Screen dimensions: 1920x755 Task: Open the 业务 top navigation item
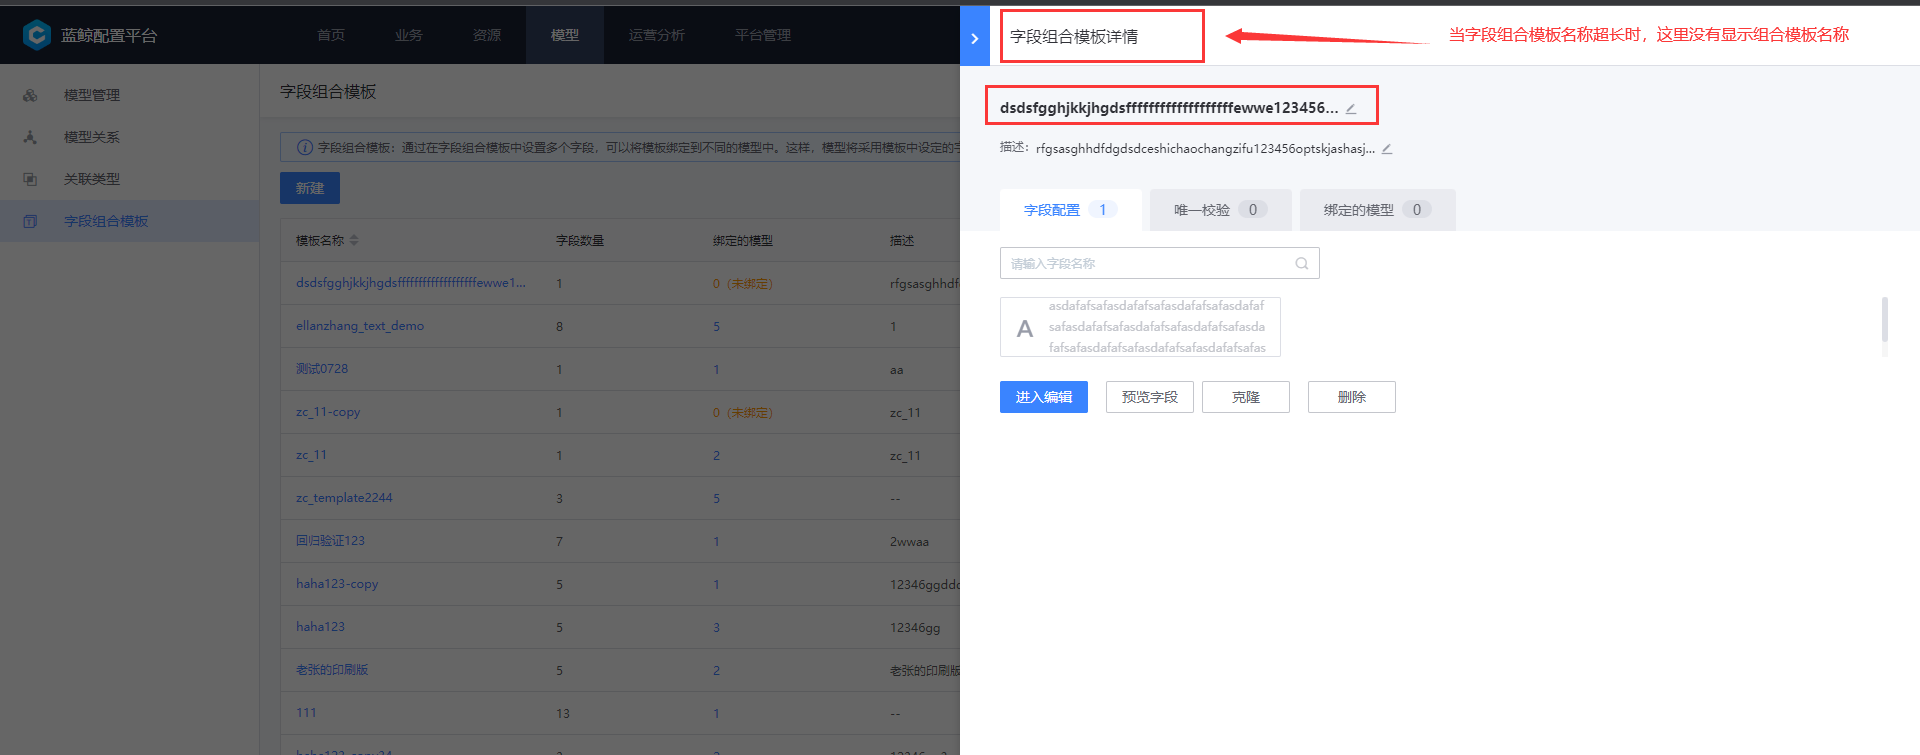tap(409, 35)
